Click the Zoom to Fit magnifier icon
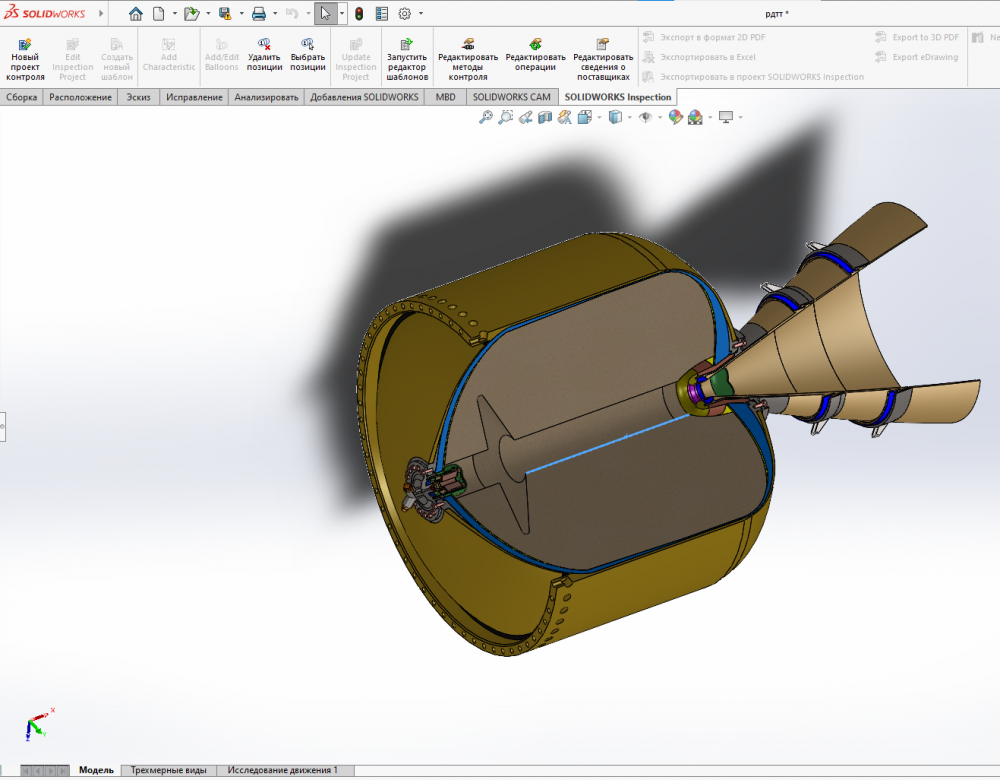Screen dimensions: 1000x780 486,117
